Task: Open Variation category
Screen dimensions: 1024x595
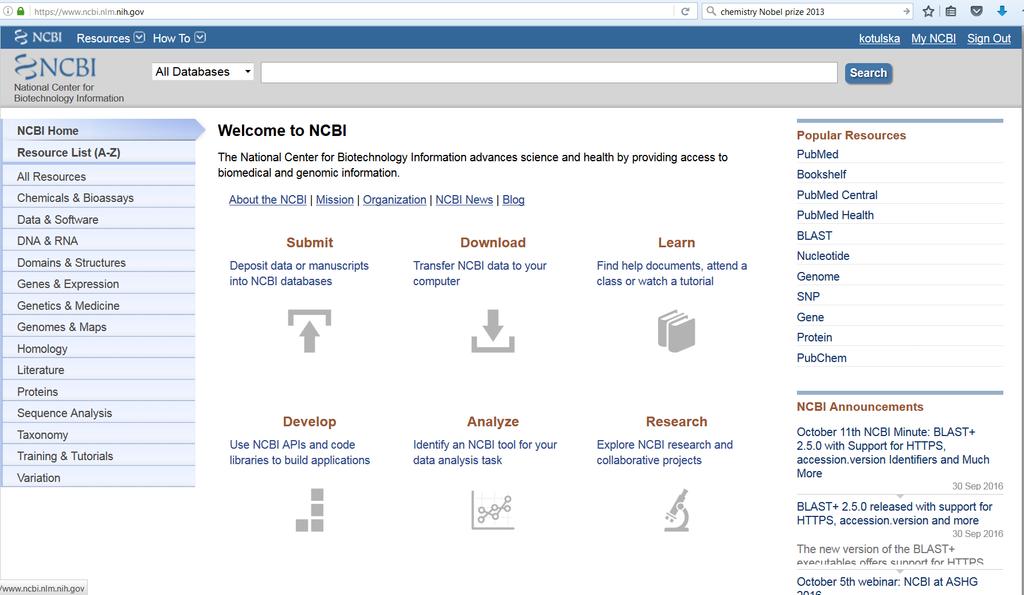Action: click(99, 477)
